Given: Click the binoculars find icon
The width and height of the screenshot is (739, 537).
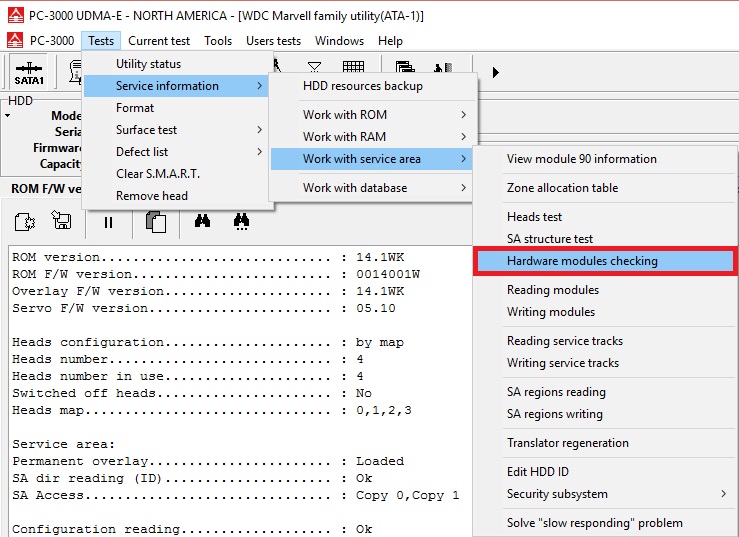Looking at the screenshot, I should 202,220.
